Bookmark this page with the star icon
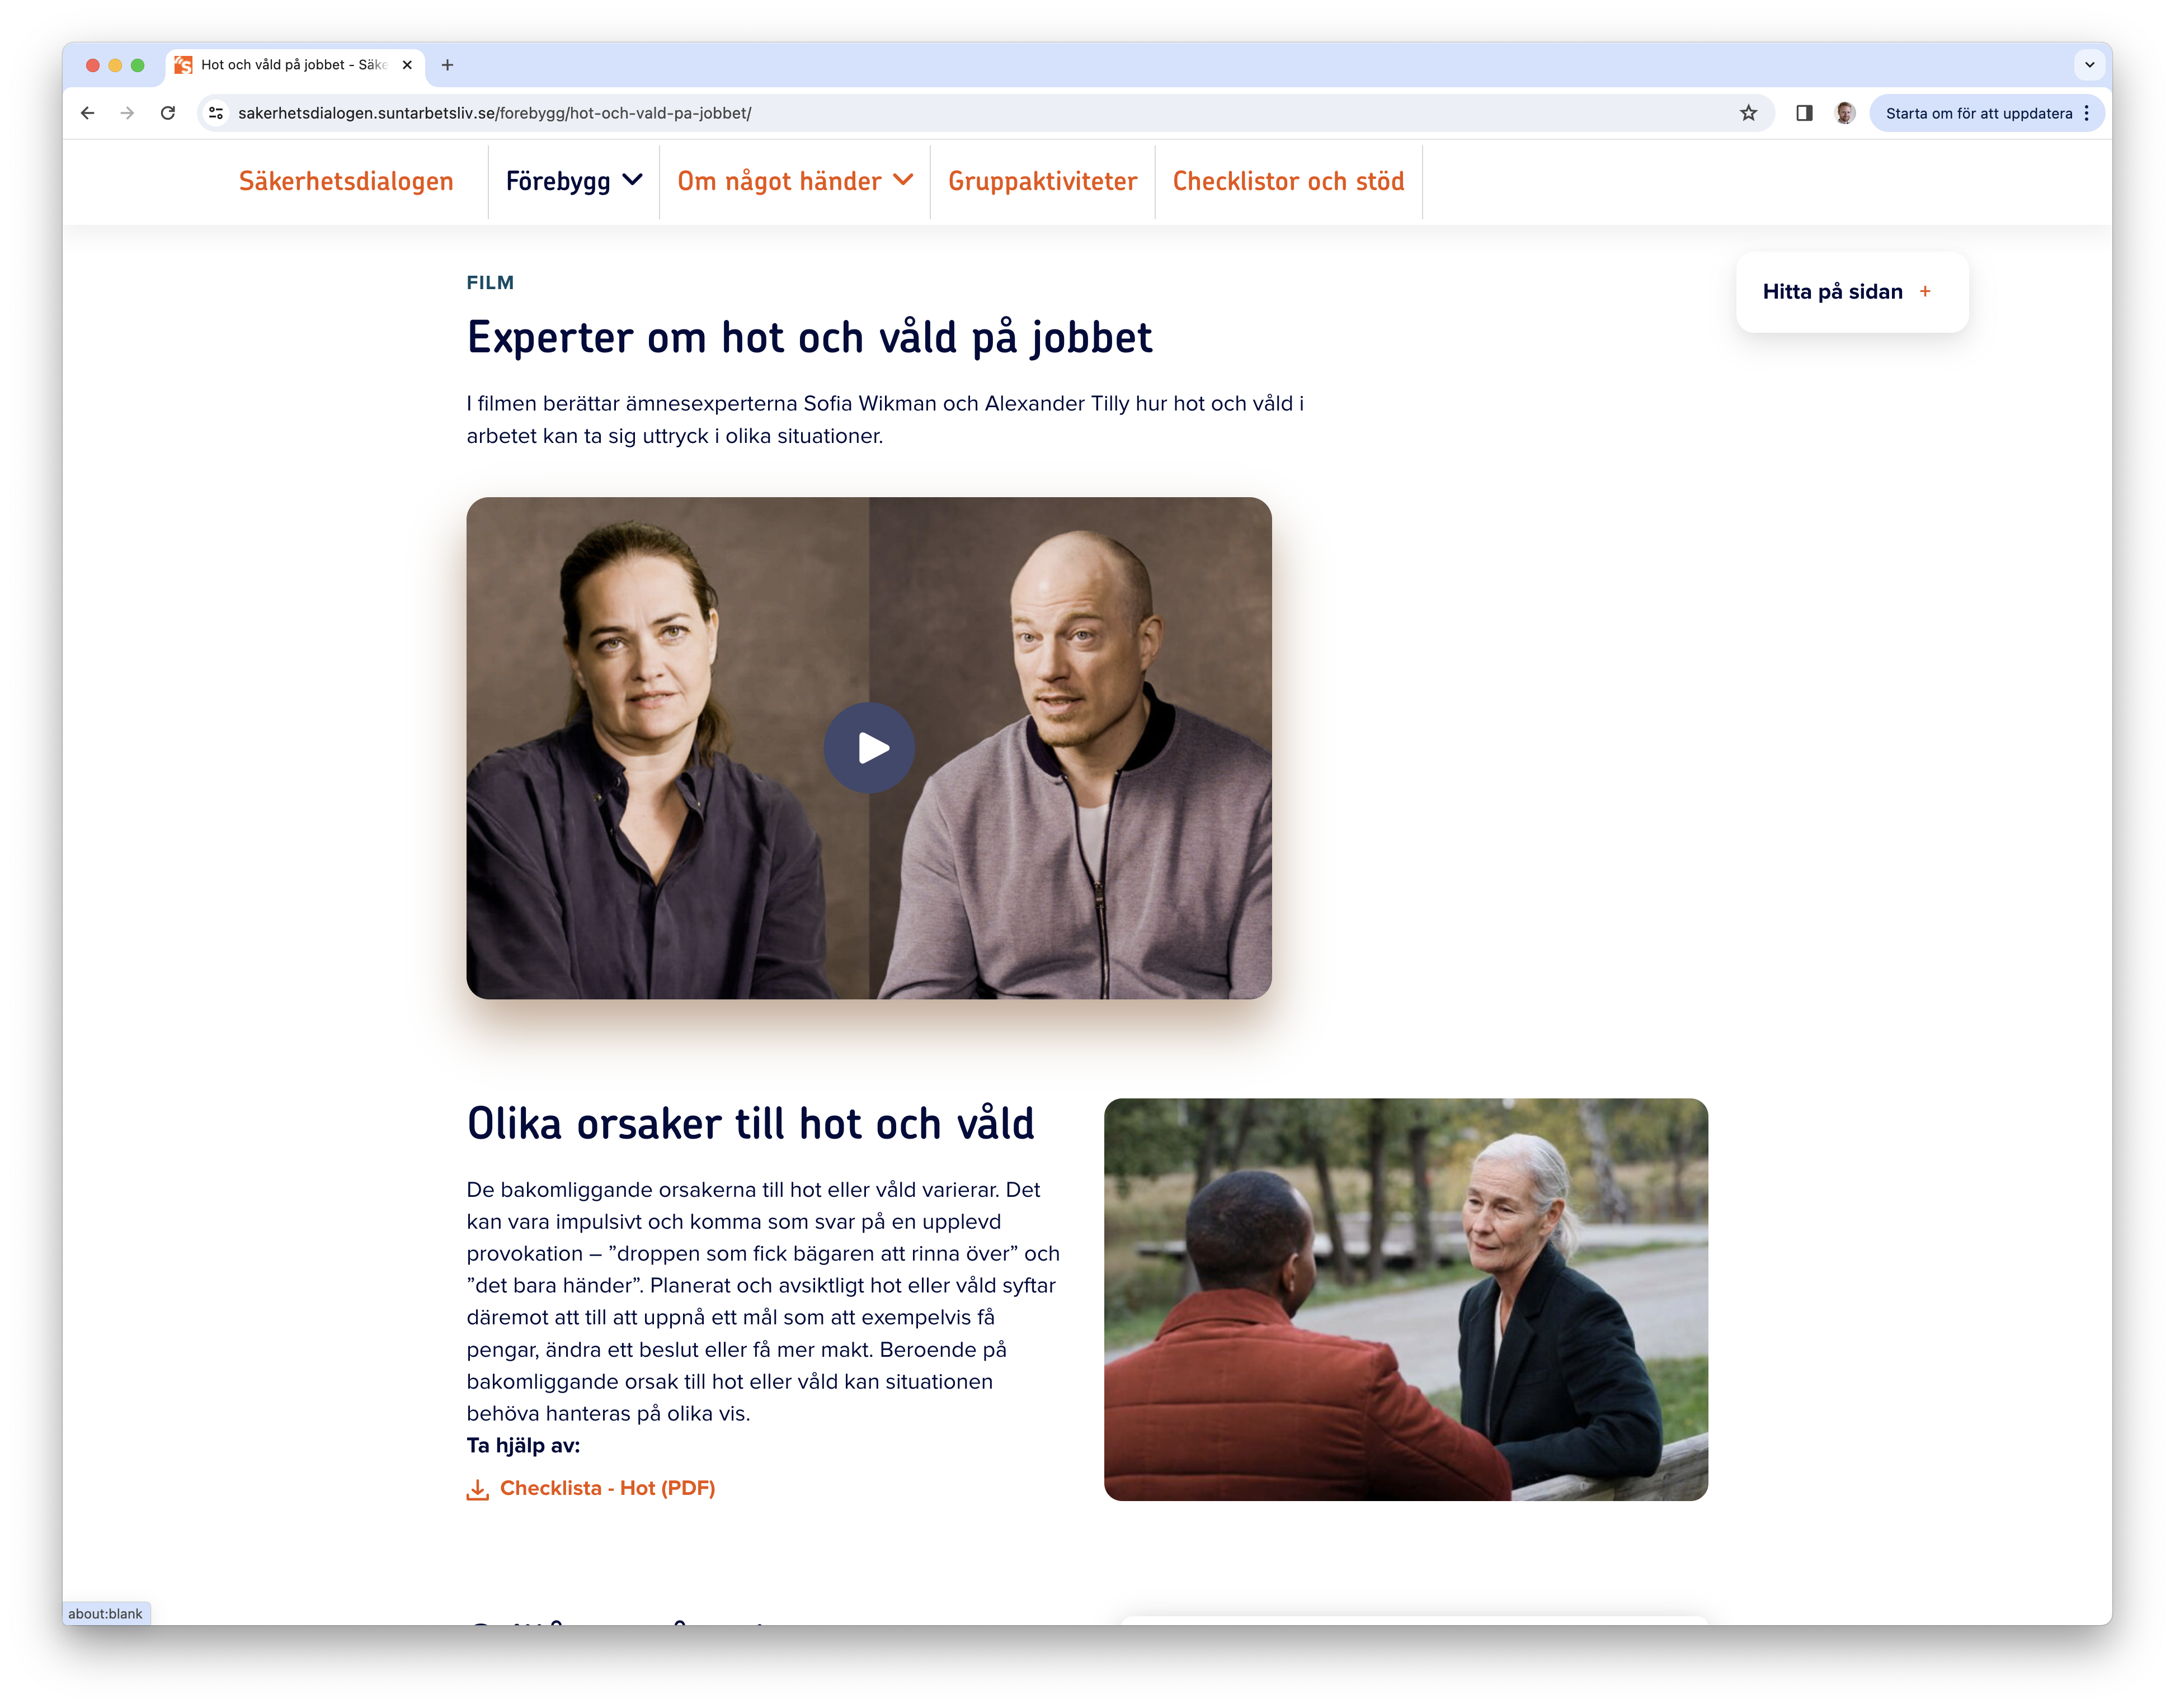The width and height of the screenshot is (2175, 1708). (1747, 113)
